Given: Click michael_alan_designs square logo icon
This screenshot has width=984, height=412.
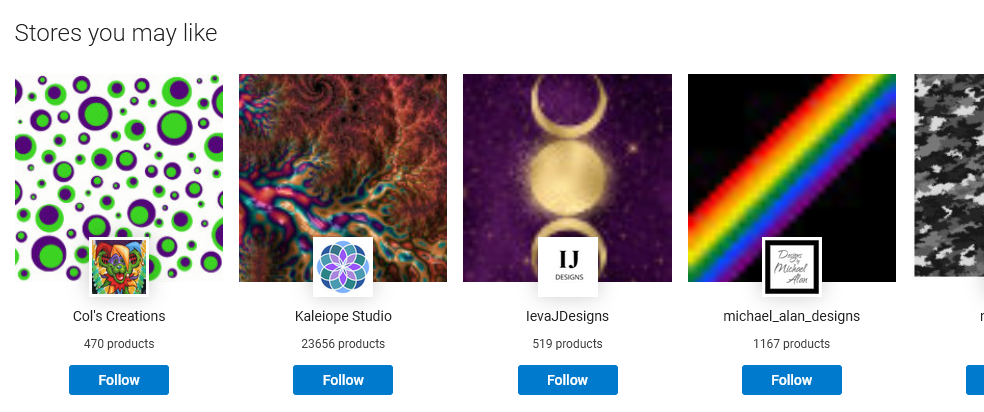Looking at the screenshot, I should tap(791, 267).
